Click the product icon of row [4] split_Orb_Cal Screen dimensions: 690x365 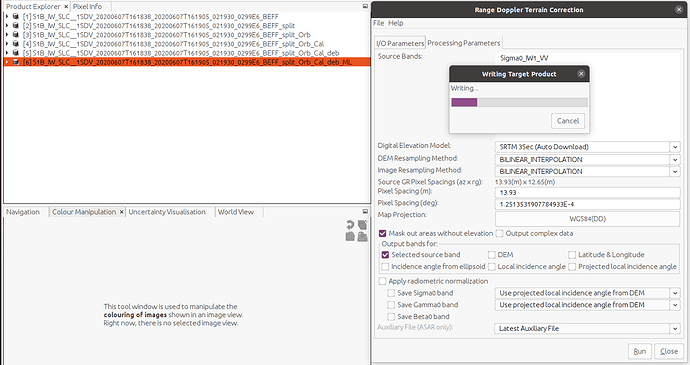(16, 44)
